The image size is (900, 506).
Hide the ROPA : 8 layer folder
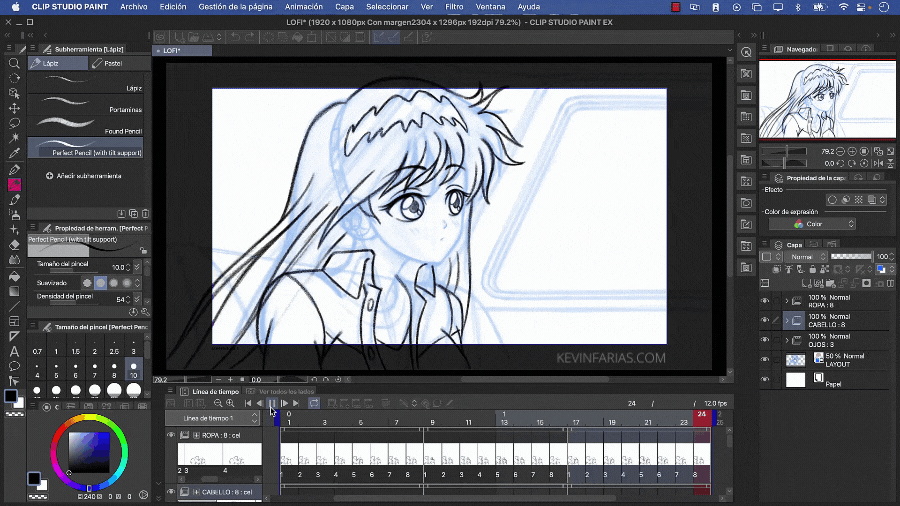pos(765,301)
